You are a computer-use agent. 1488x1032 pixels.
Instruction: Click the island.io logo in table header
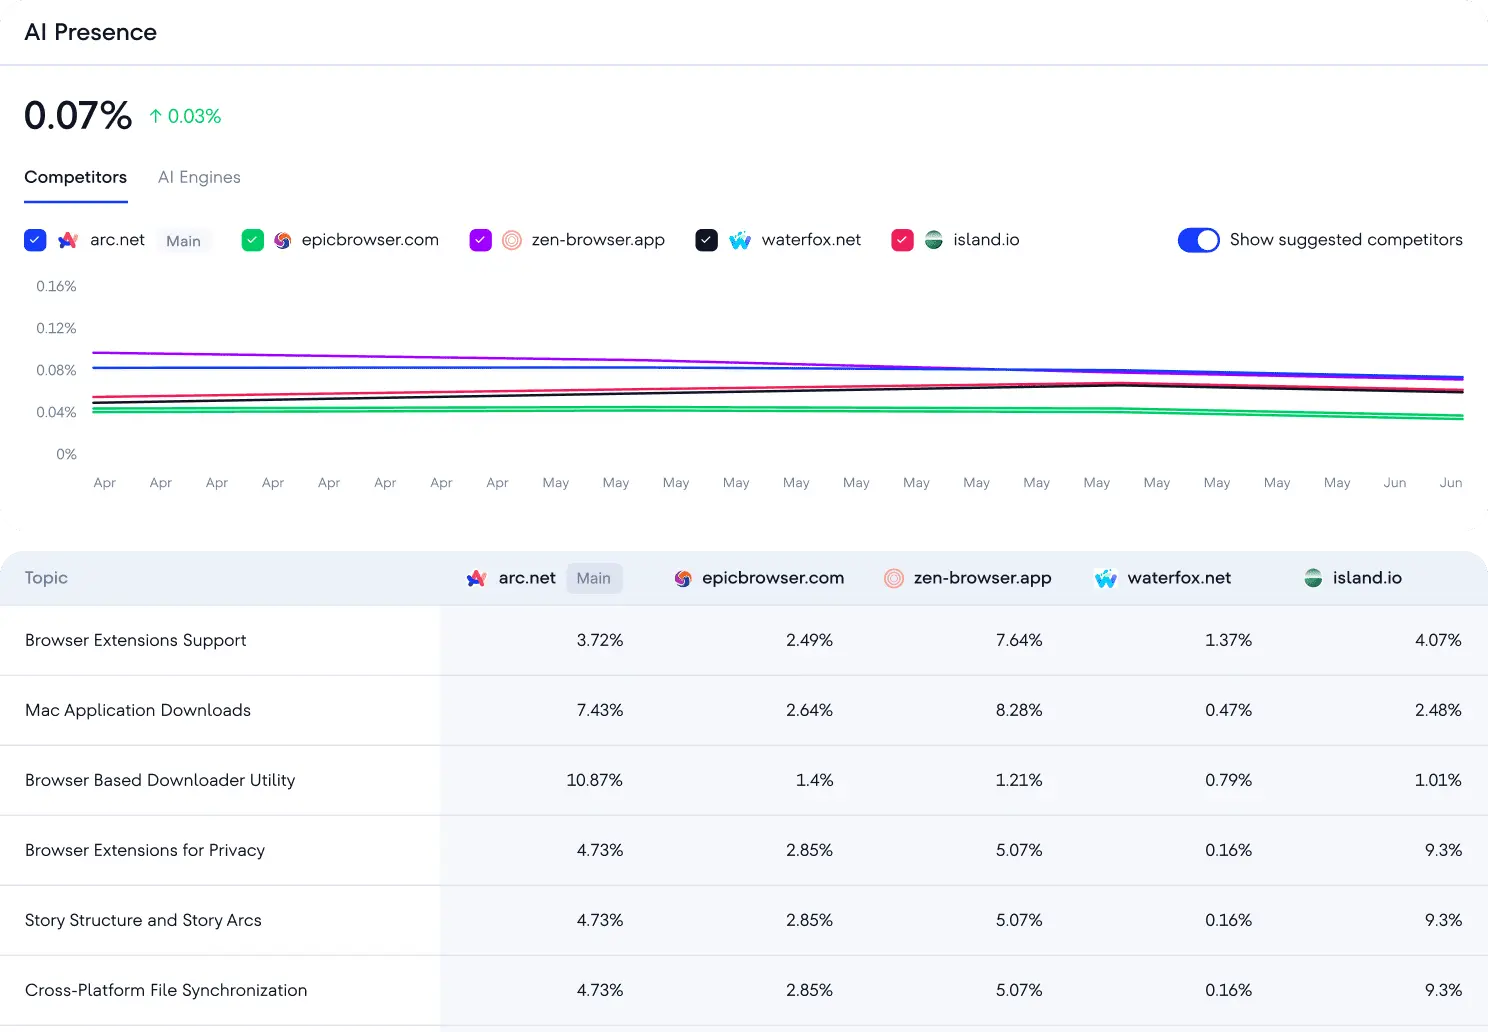1314,578
